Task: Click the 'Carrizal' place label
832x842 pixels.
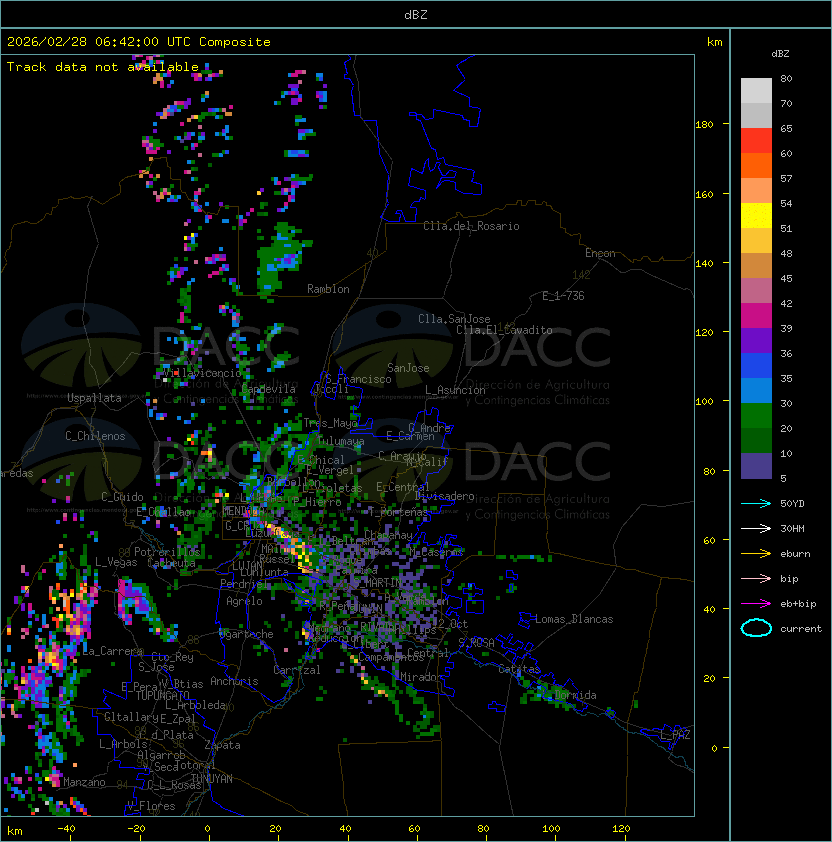Action: pyautogui.click(x=297, y=670)
